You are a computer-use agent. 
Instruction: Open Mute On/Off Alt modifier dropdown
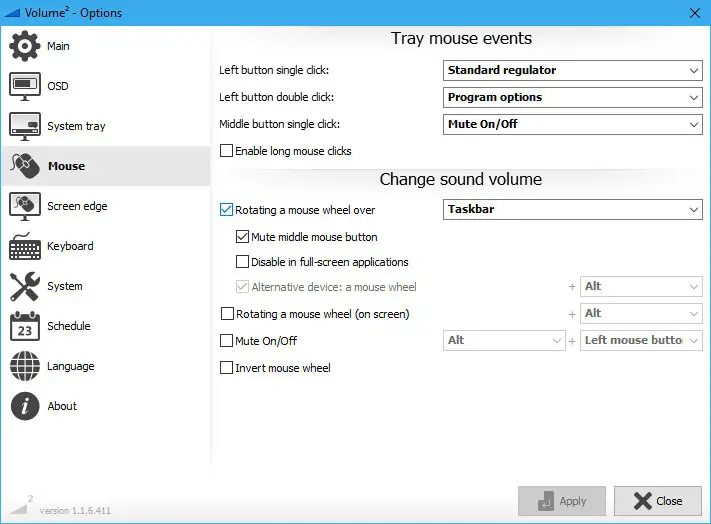point(504,340)
